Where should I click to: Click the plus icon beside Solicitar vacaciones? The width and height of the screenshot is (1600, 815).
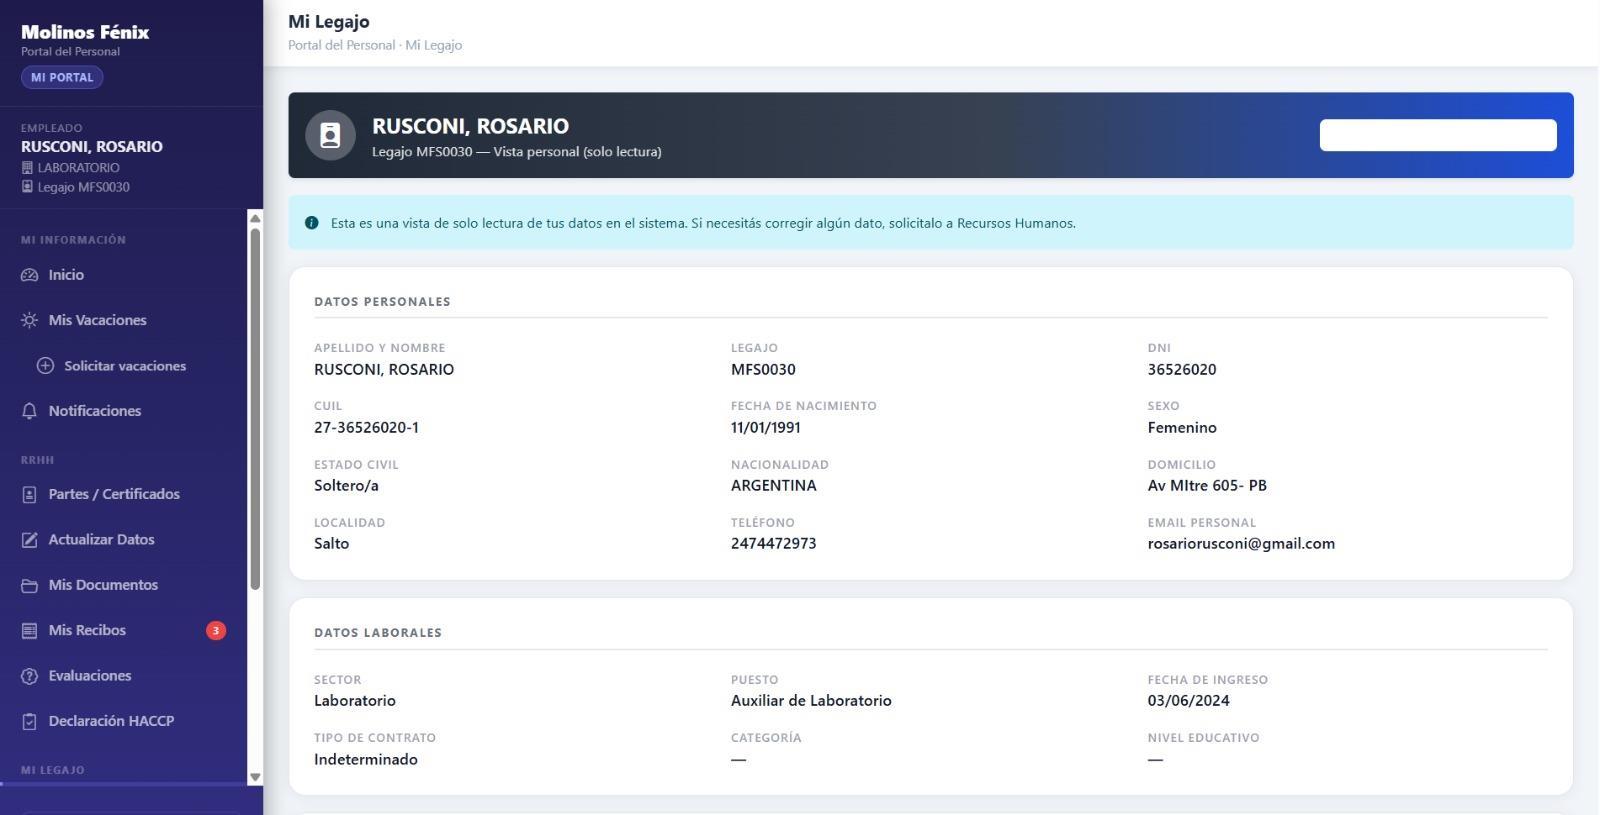(x=45, y=366)
